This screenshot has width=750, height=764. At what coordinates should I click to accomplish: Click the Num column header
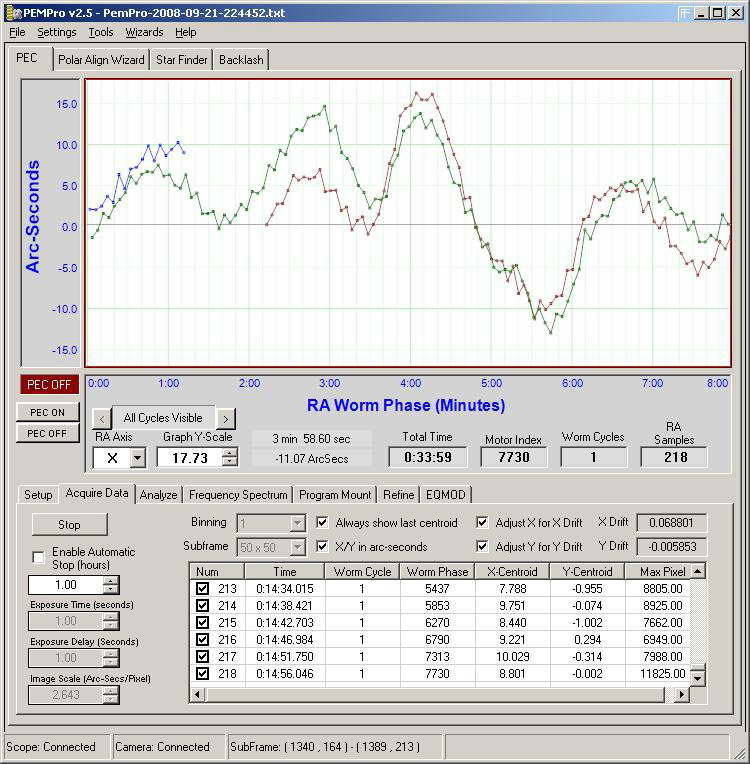click(217, 571)
